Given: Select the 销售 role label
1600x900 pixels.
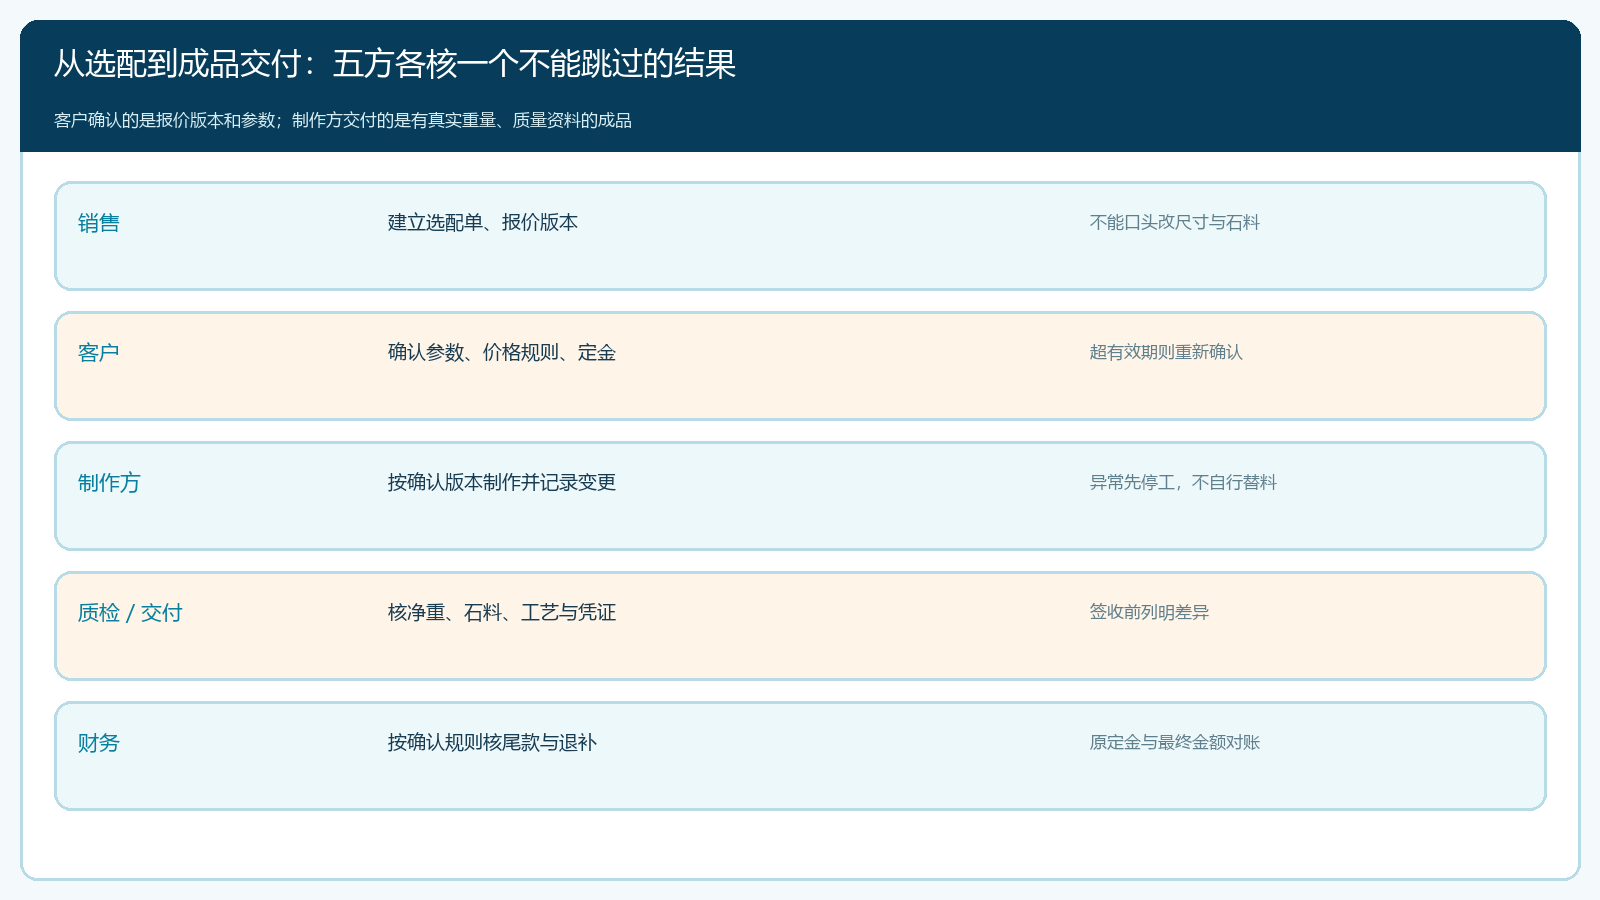Looking at the screenshot, I should [x=99, y=223].
